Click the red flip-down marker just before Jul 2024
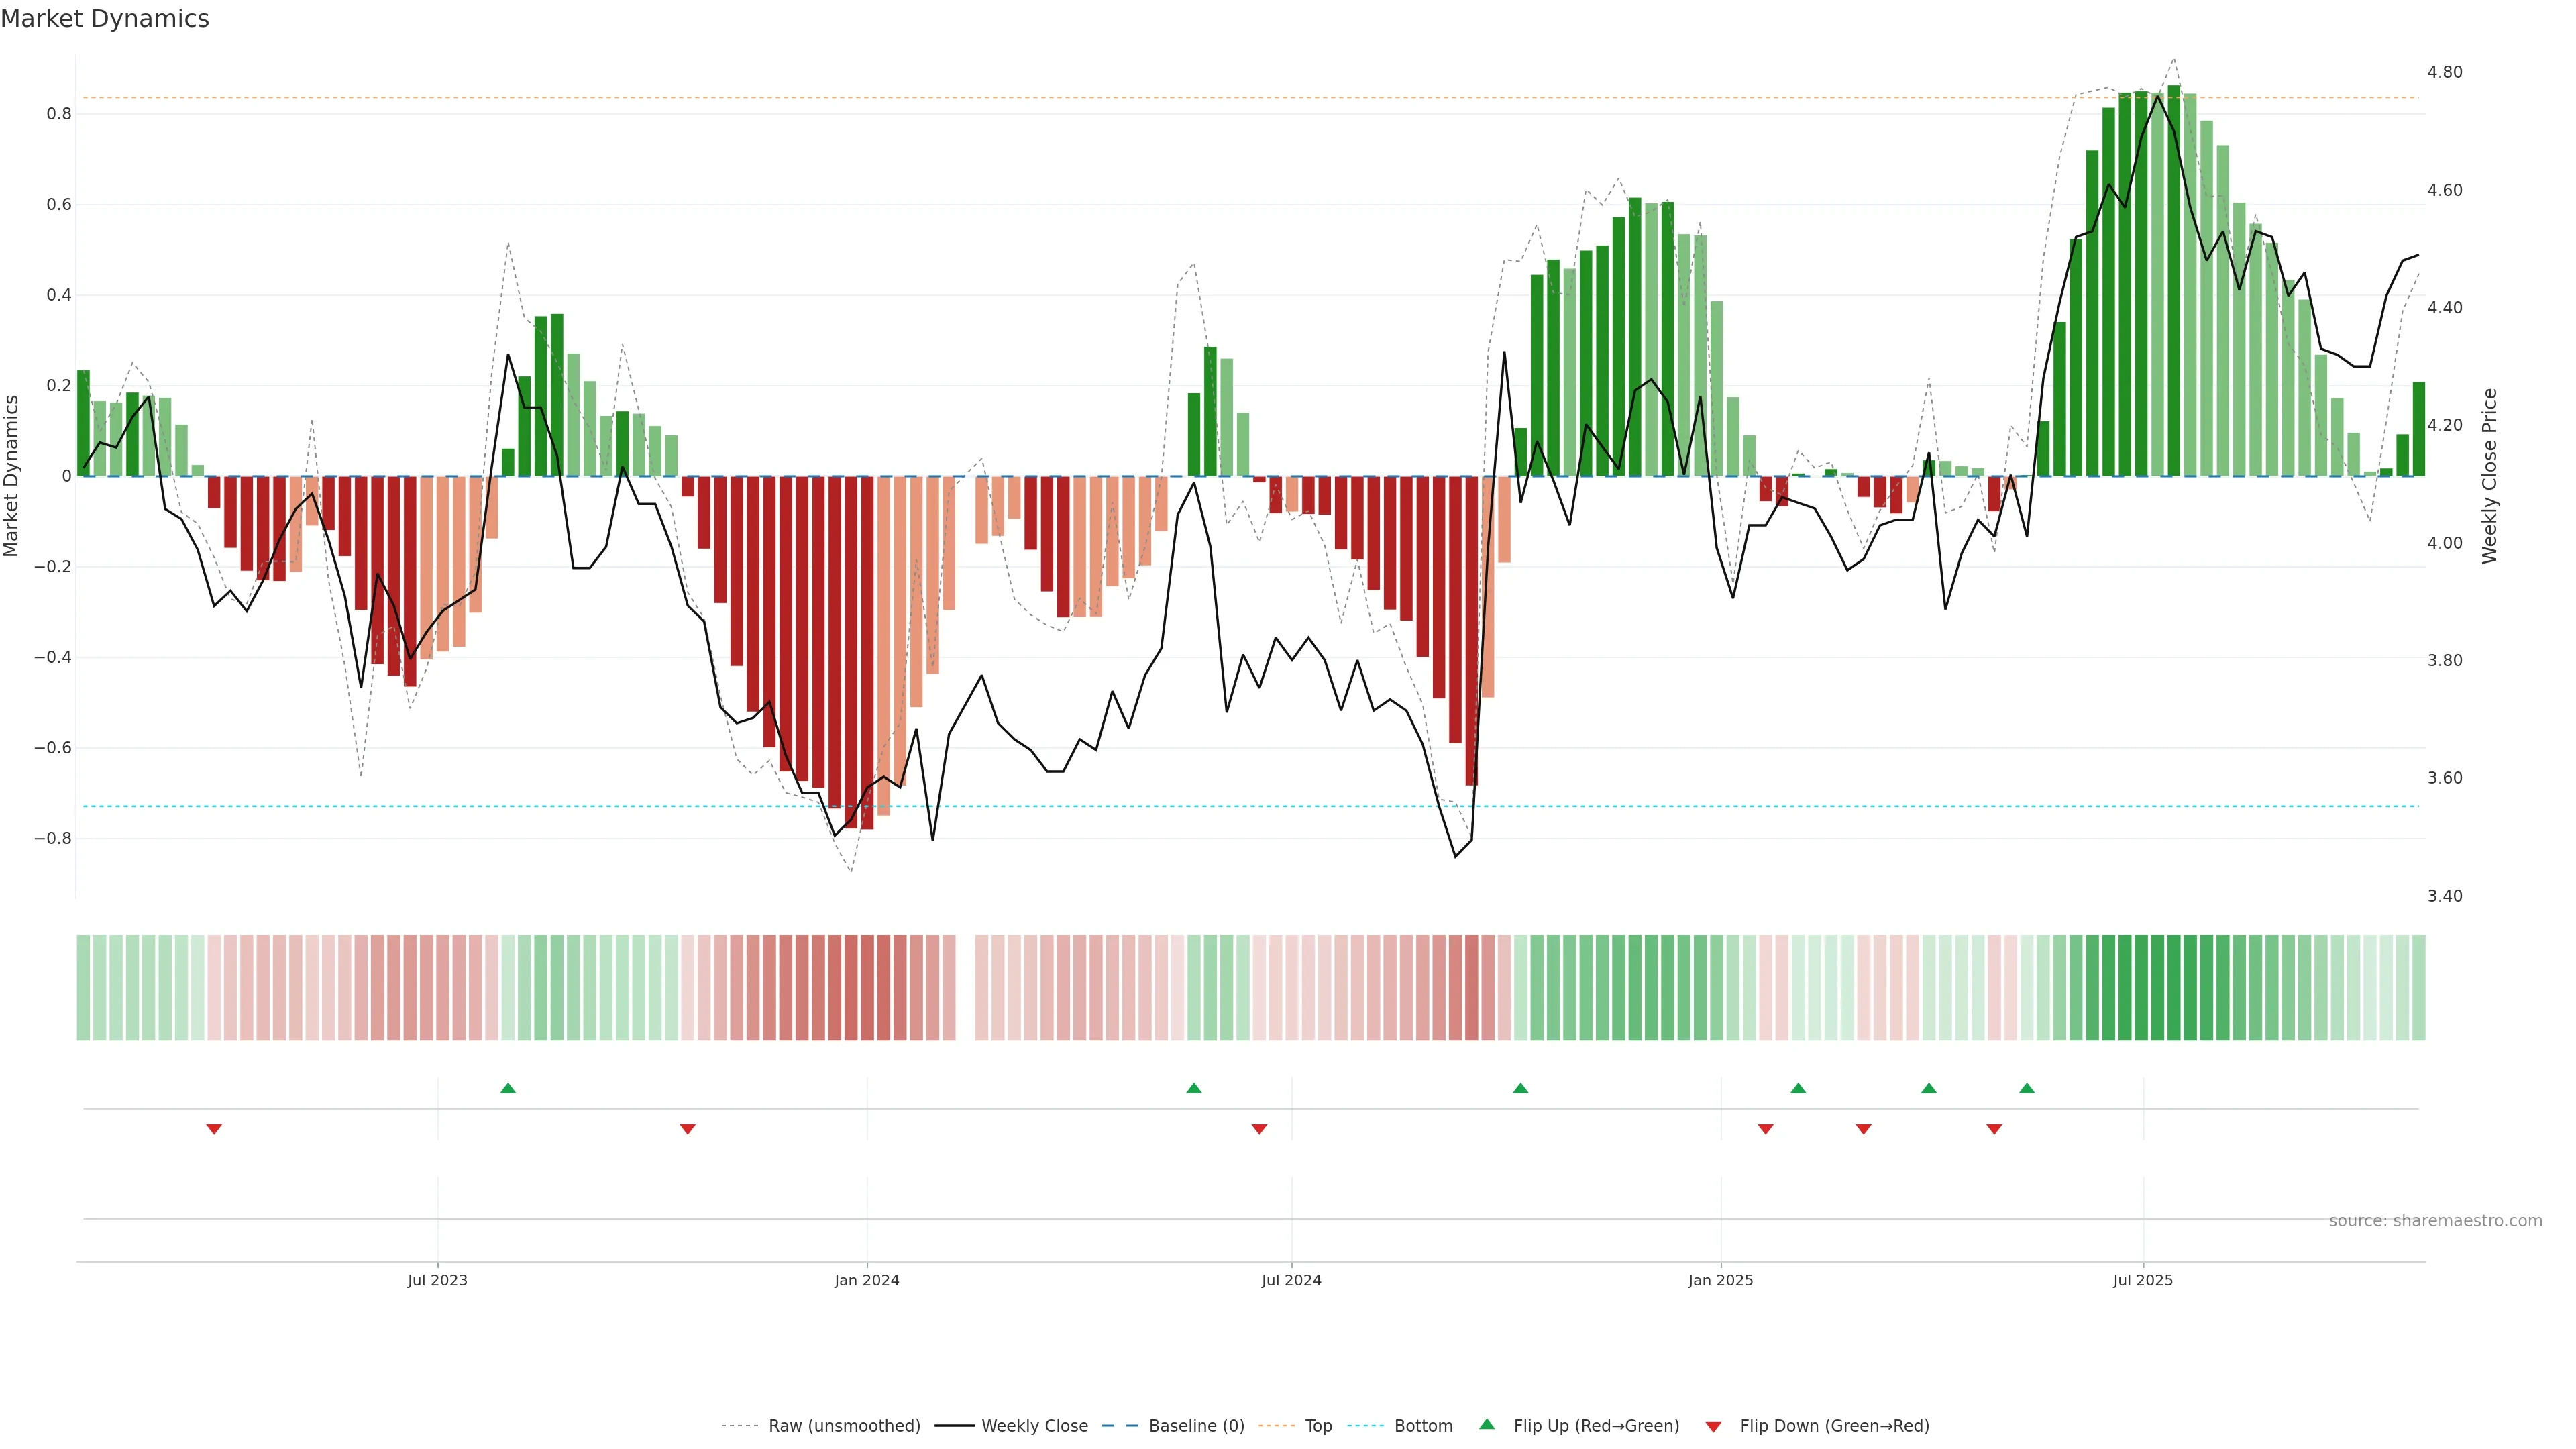The height and width of the screenshot is (1449, 2576). pyautogui.click(x=1259, y=1129)
